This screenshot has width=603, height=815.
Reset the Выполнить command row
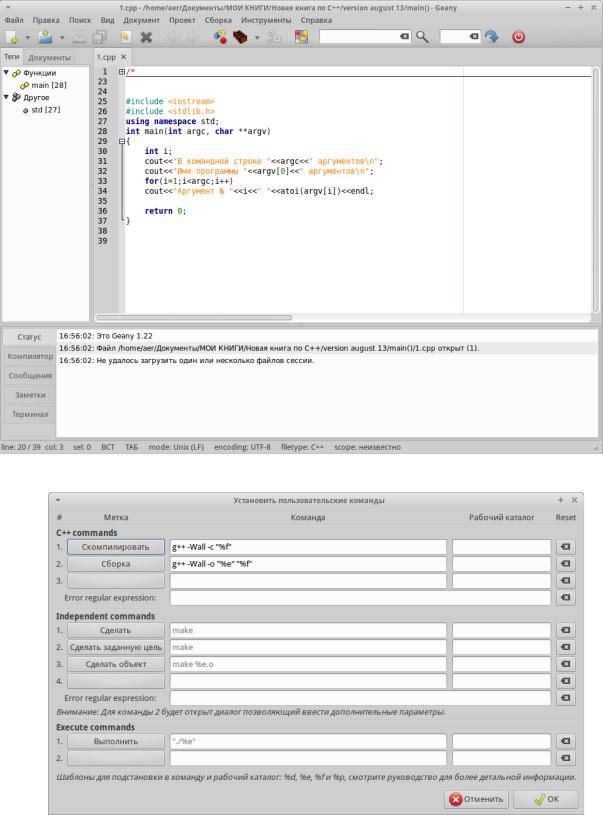point(566,741)
